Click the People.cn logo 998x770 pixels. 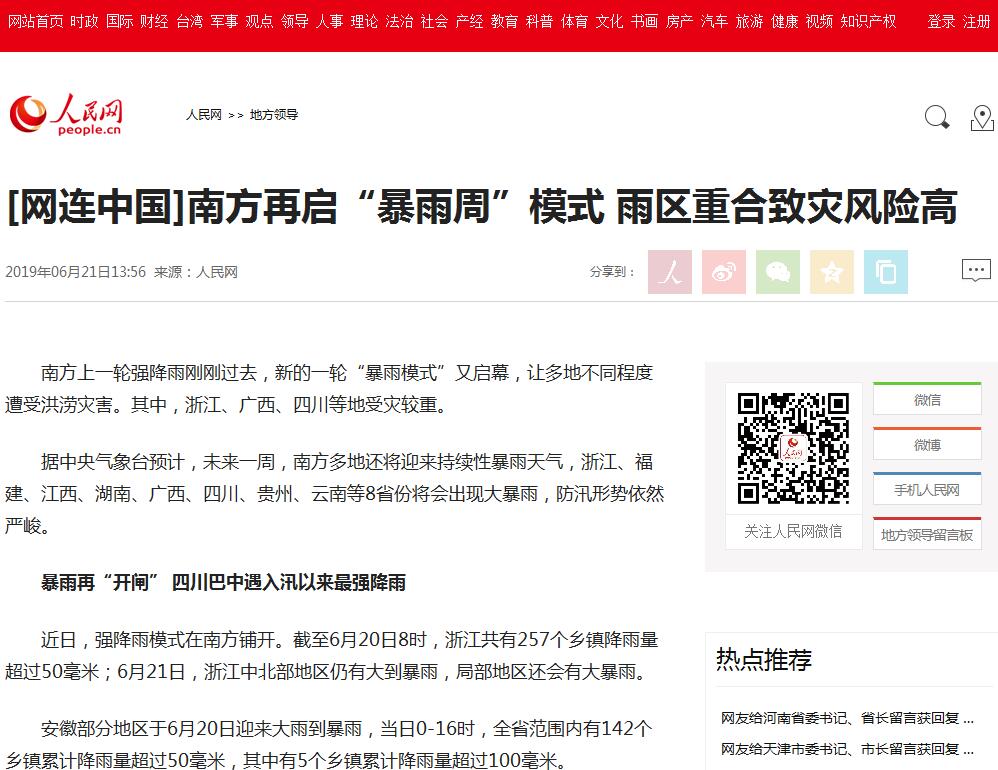[x=66, y=115]
